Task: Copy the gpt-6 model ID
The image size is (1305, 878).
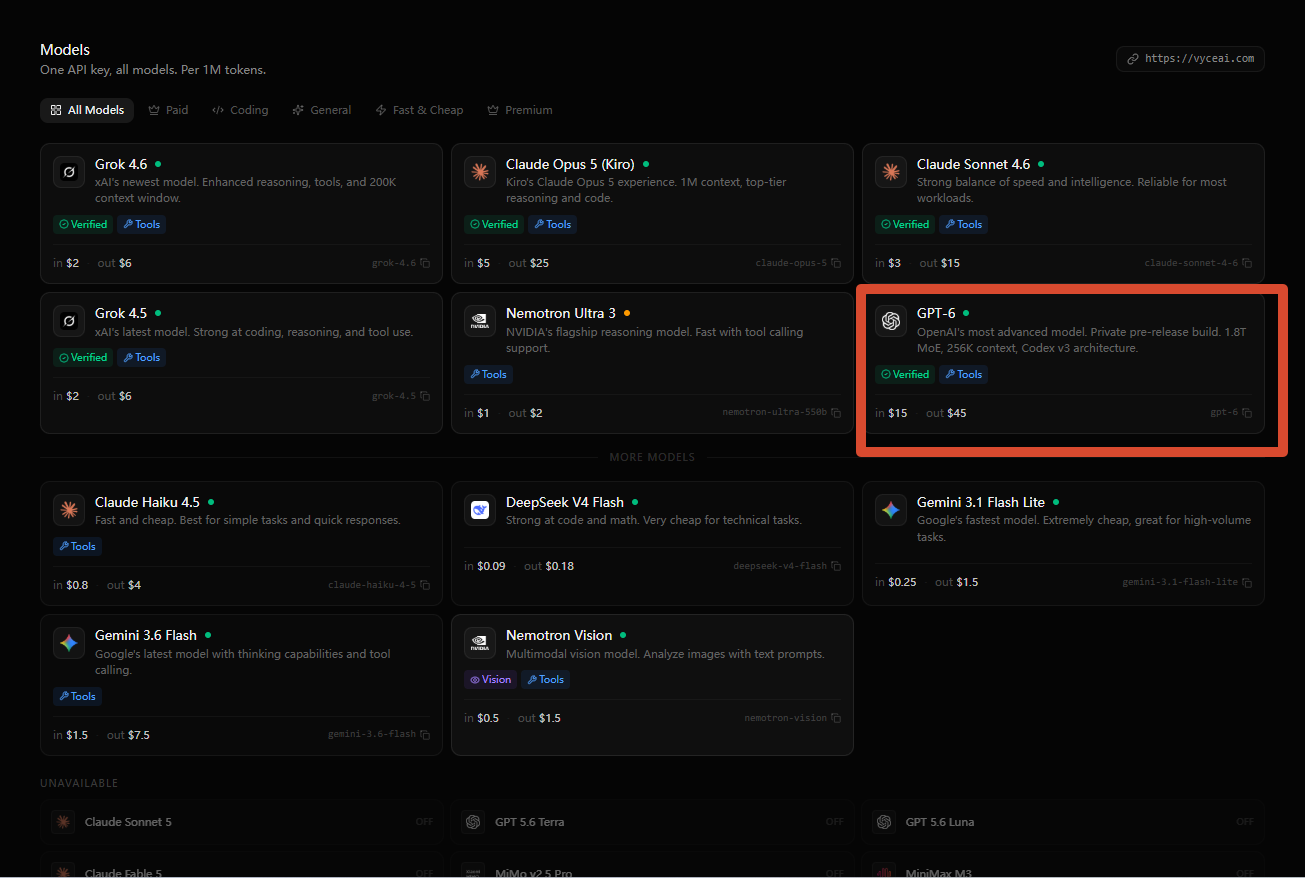Action: click(1247, 413)
